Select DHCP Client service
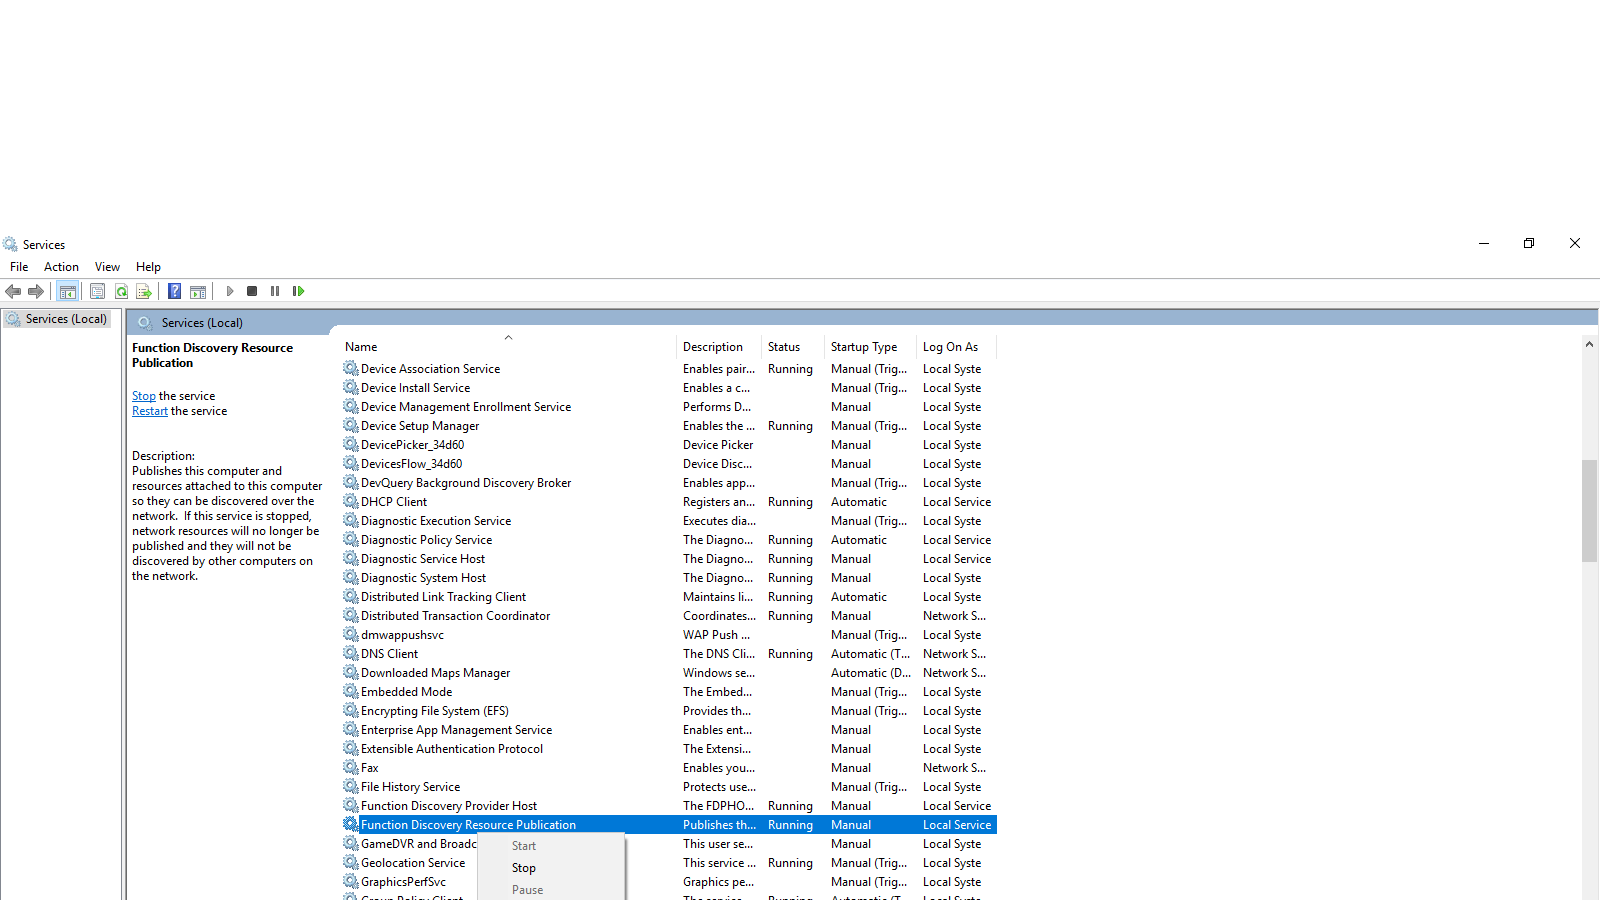Viewport: 1600px width, 900px height. pyautogui.click(x=669, y=502)
